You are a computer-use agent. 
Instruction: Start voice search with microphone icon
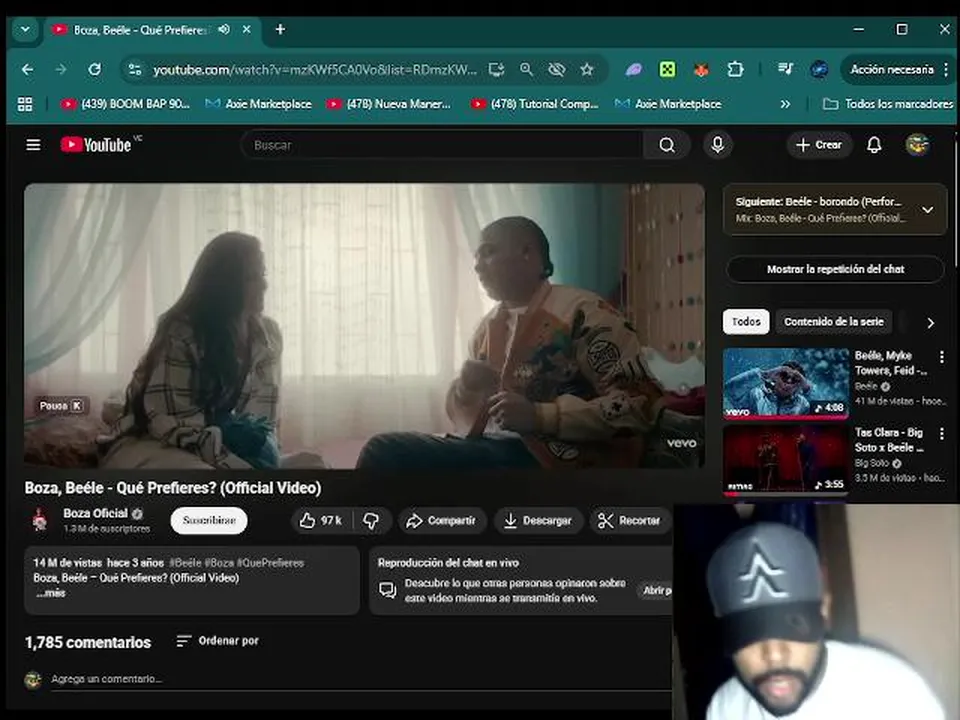click(x=718, y=145)
